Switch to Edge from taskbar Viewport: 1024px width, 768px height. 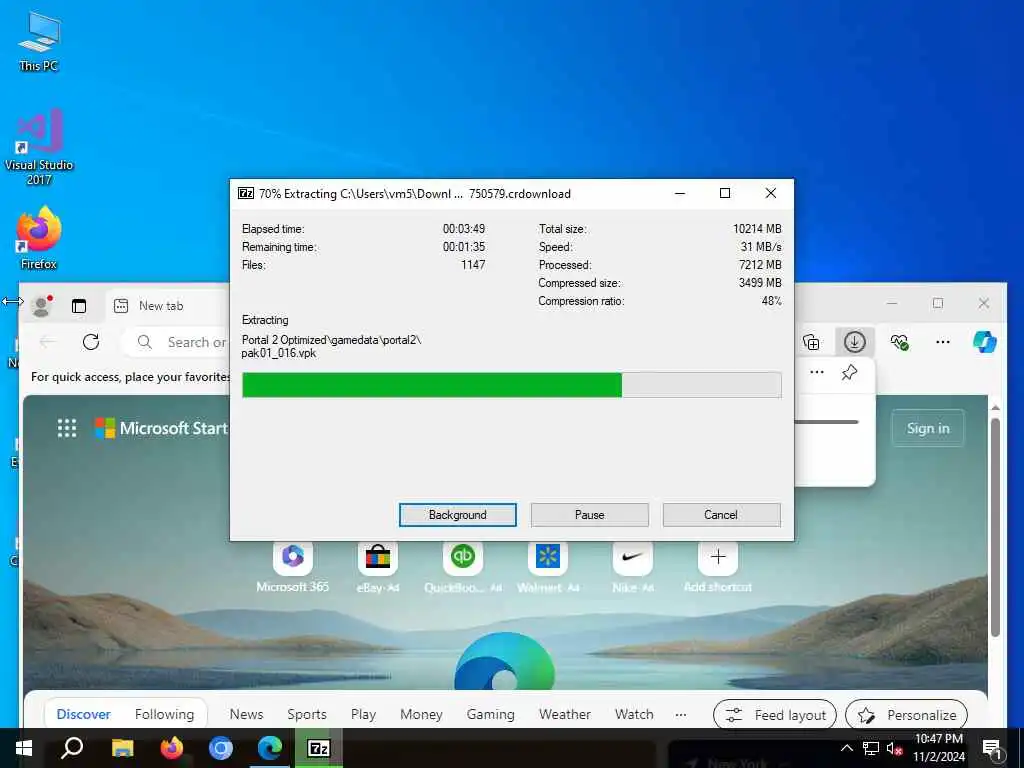pos(270,748)
